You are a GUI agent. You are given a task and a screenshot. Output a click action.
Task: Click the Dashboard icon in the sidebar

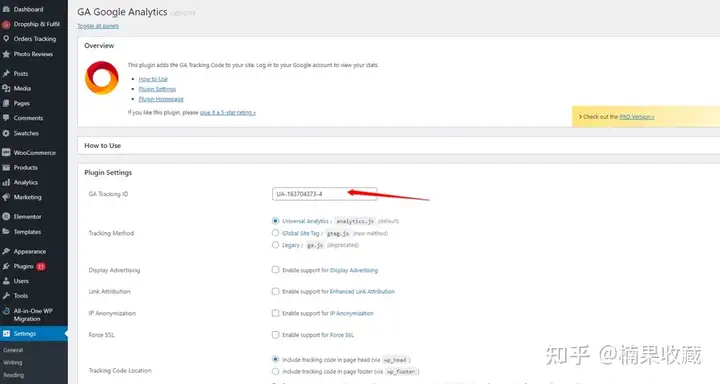(6, 9)
